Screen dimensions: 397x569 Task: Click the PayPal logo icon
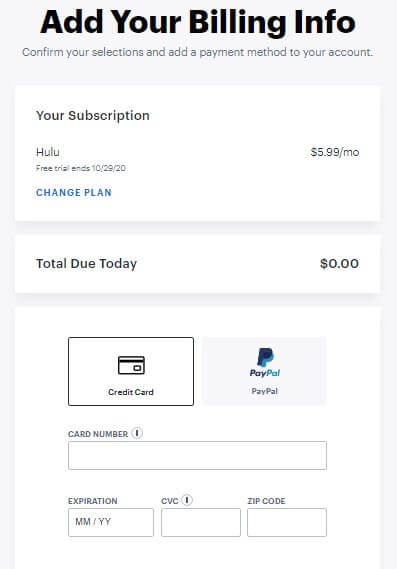(x=265, y=362)
